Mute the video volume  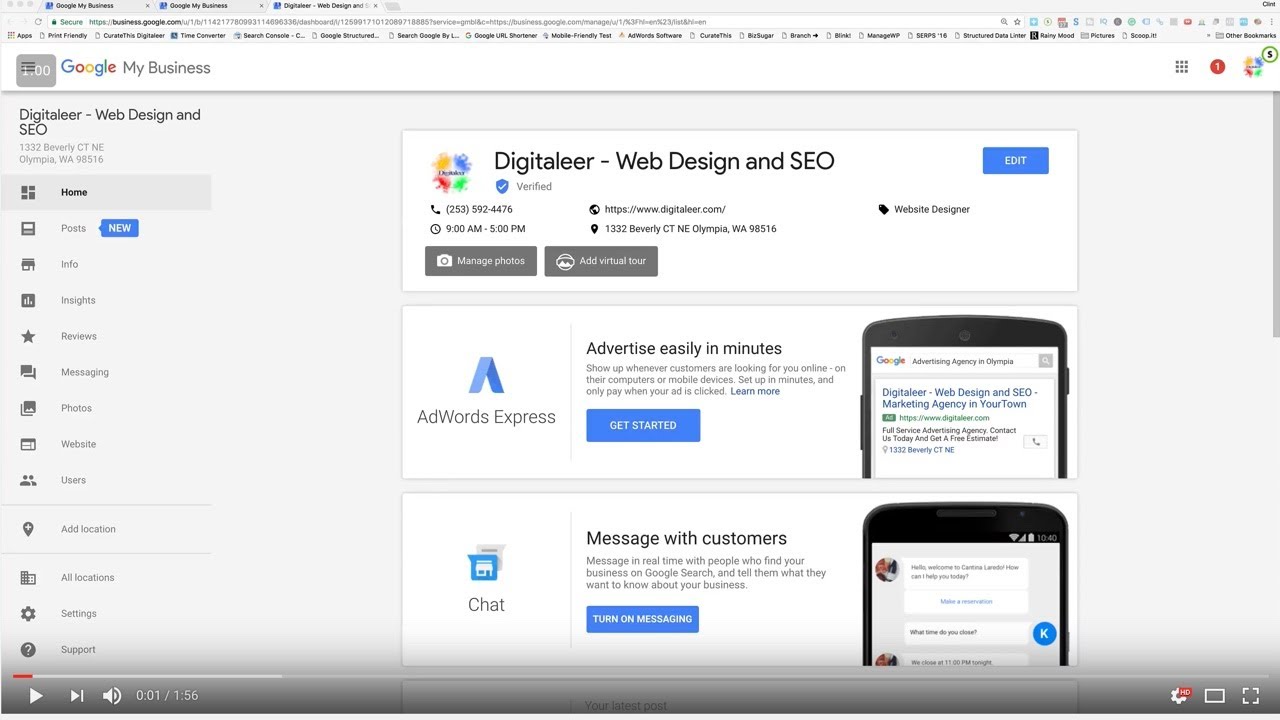click(x=112, y=696)
